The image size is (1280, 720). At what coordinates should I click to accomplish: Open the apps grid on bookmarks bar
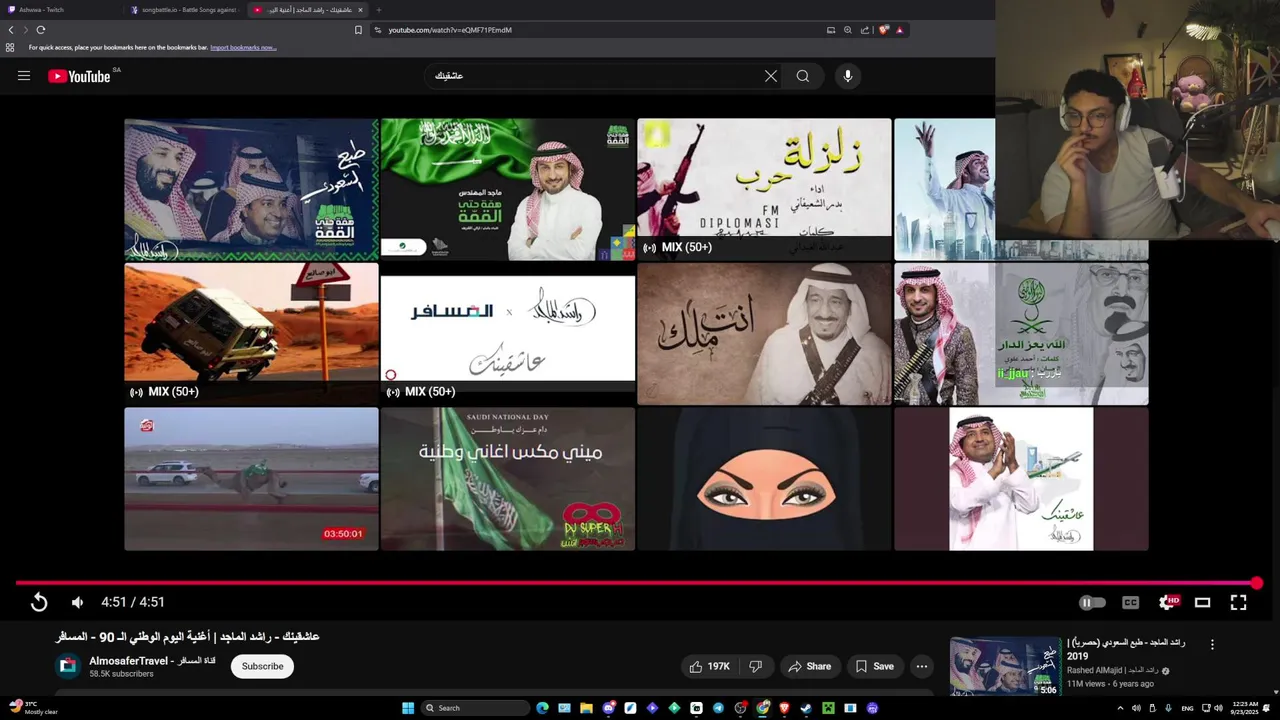[x=10, y=47]
